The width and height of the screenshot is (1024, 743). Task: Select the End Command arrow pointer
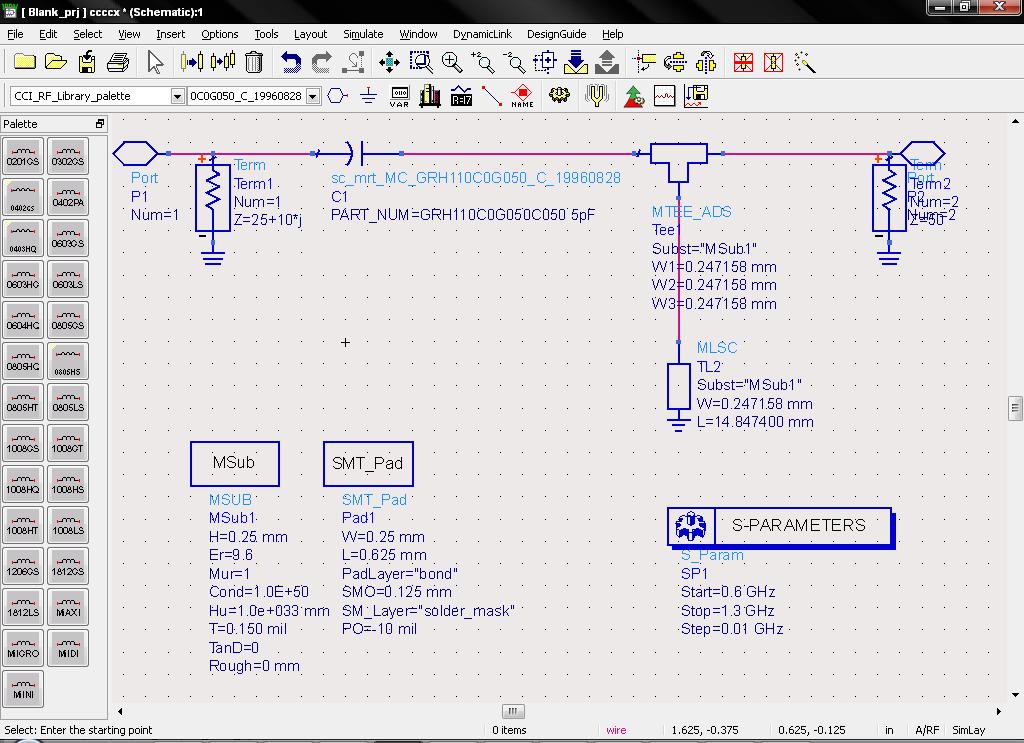coord(155,62)
